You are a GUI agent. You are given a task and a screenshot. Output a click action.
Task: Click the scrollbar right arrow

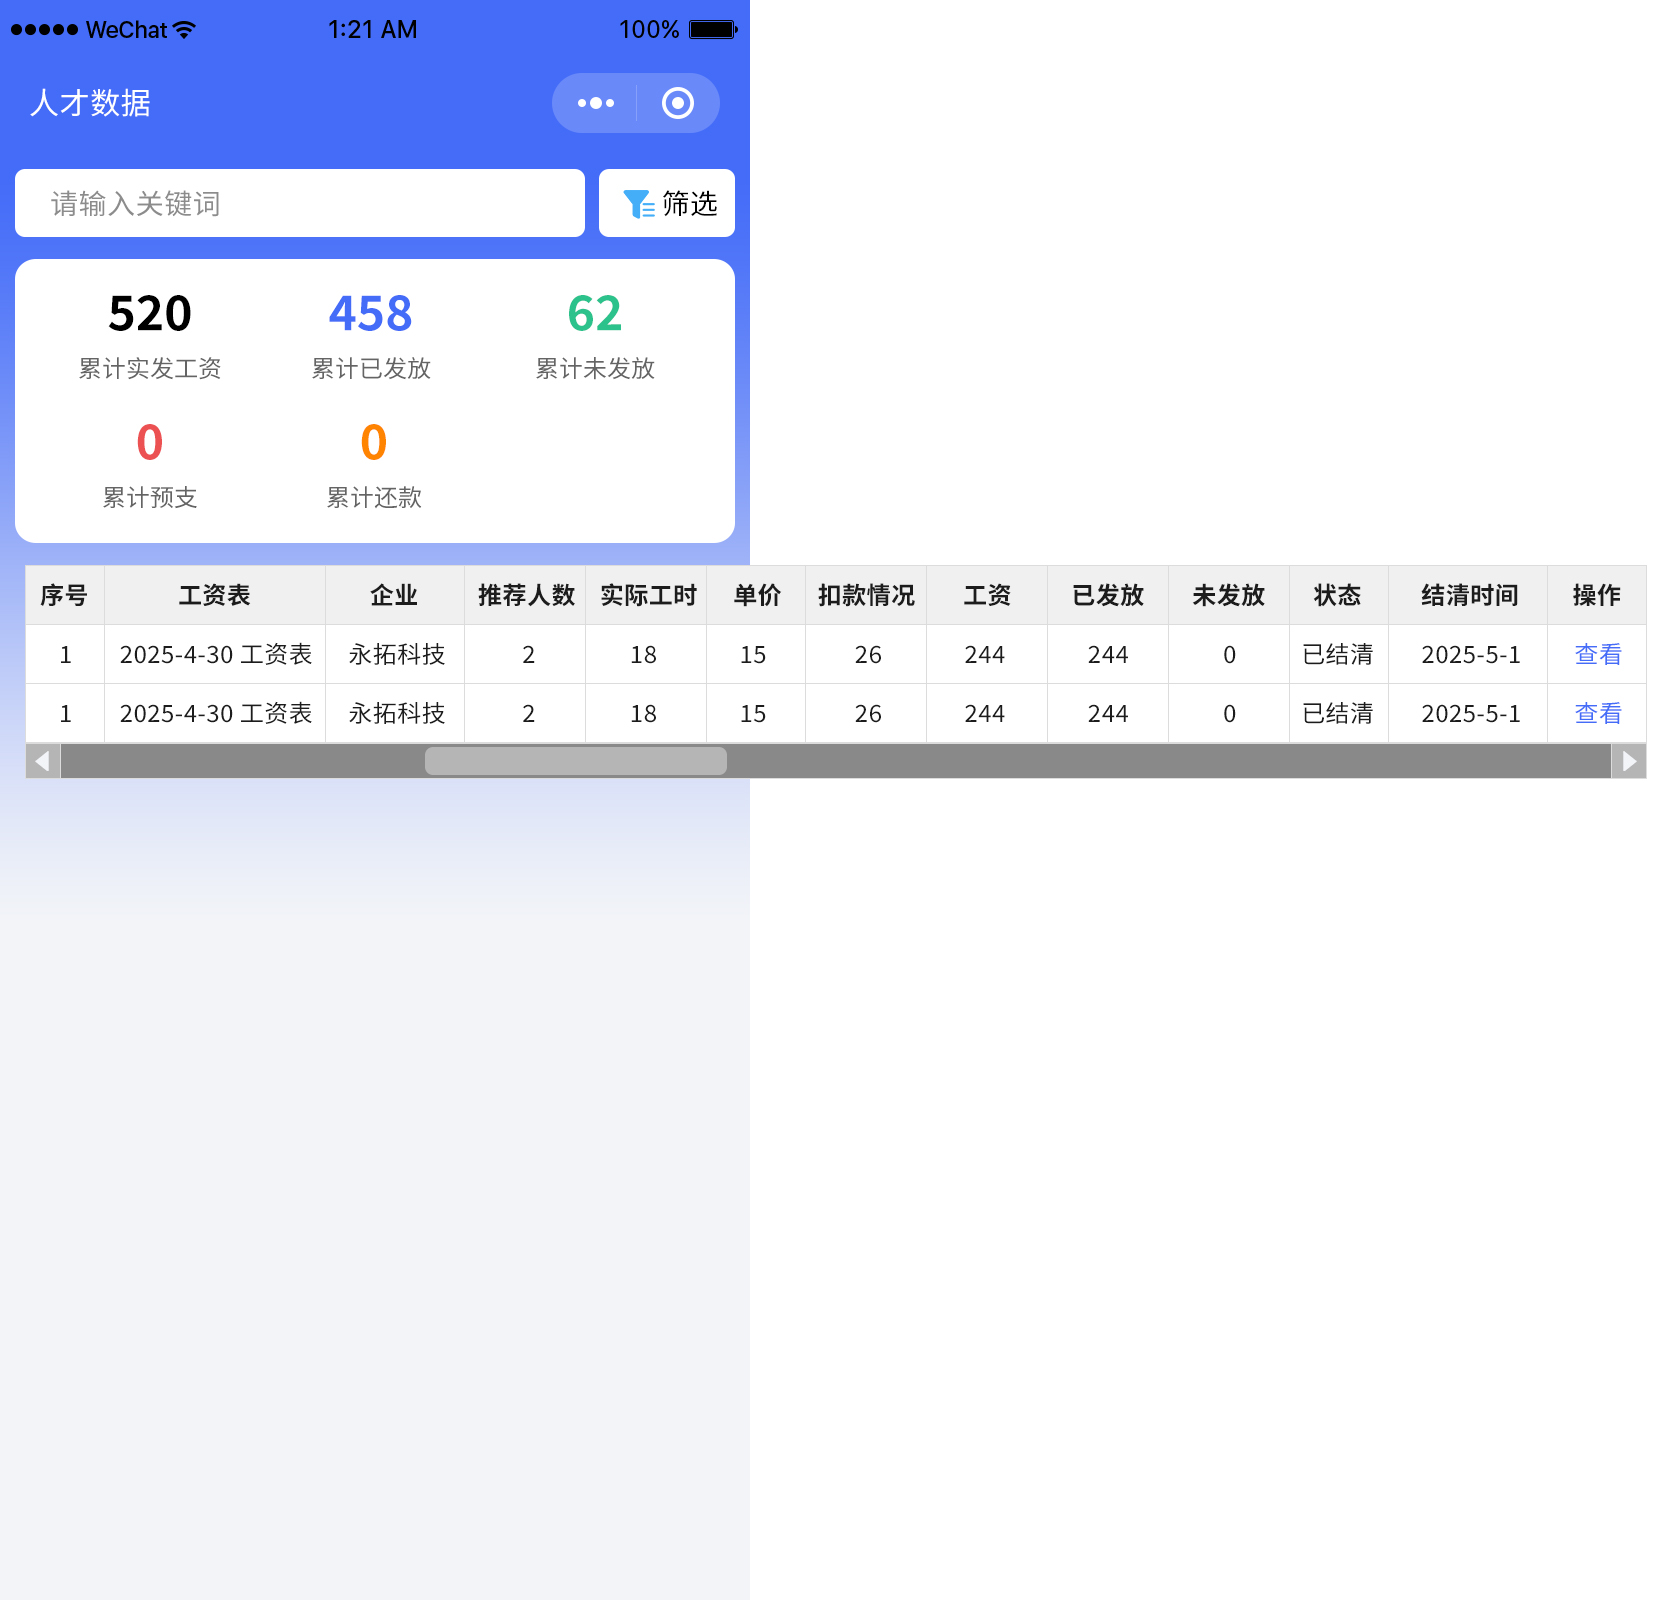[1628, 761]
